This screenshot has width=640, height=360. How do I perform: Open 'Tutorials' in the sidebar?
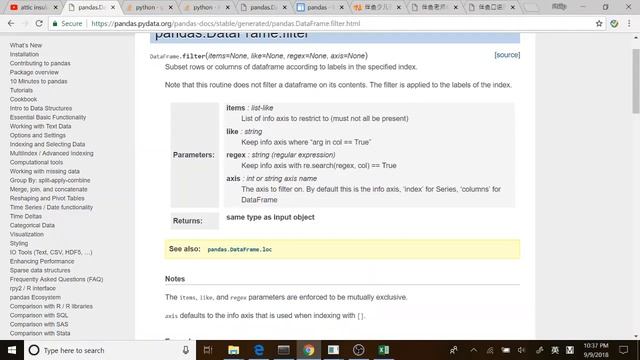coord(21,90)
